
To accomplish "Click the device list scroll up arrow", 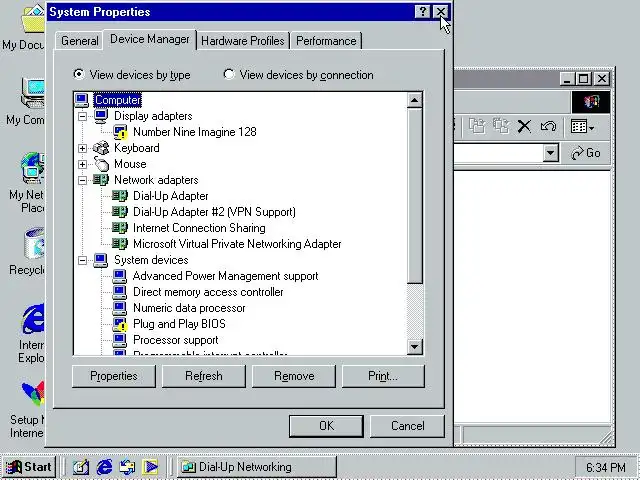I will 415,100.
